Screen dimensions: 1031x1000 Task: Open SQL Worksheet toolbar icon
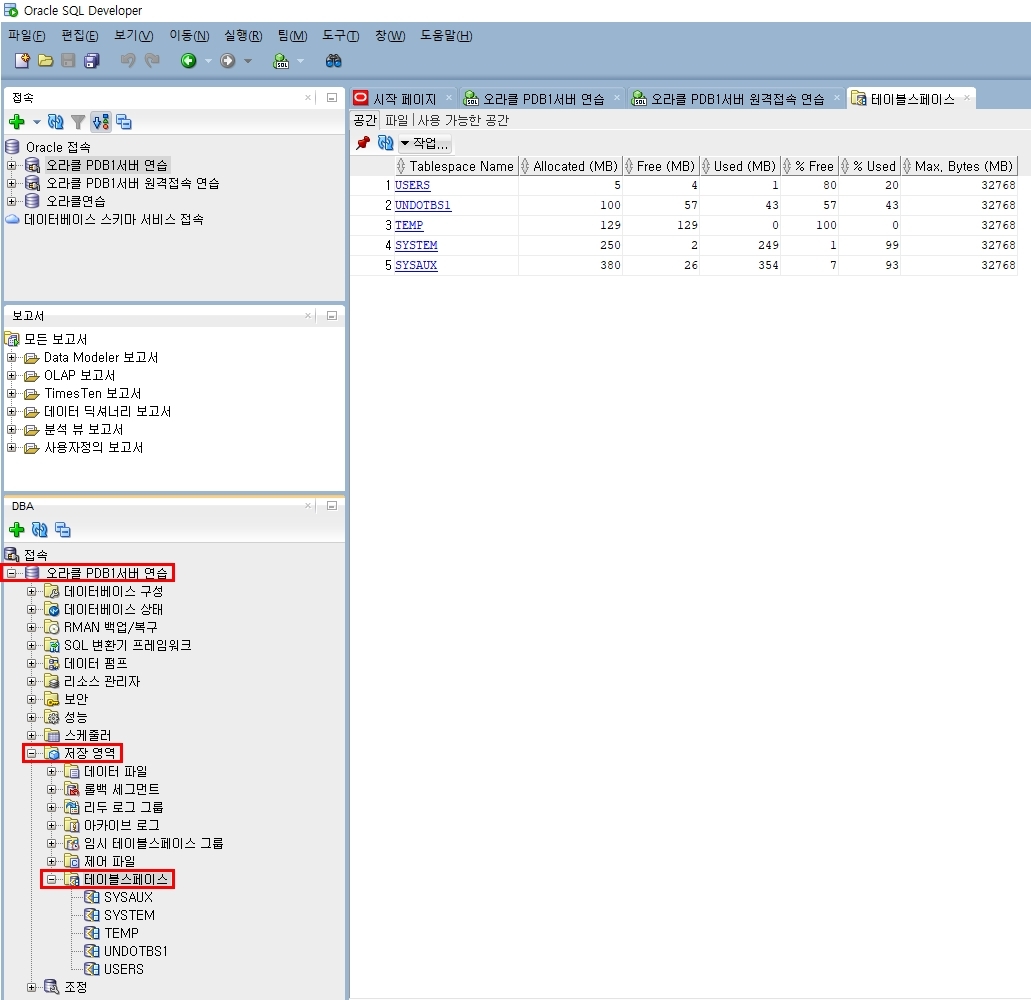click(x=281, y=61)
